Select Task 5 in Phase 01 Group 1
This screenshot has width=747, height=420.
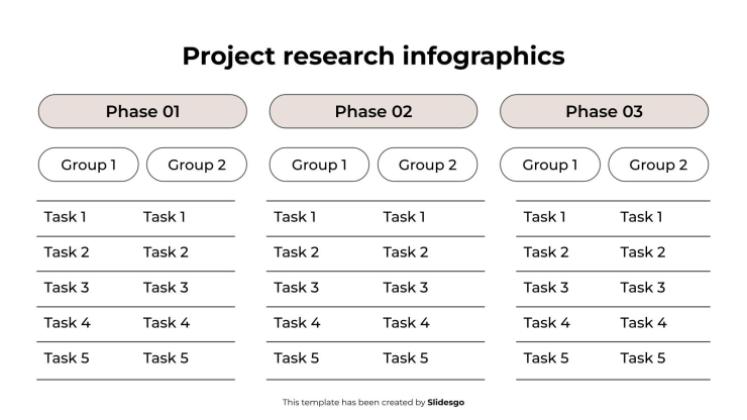tap(67, 358)
